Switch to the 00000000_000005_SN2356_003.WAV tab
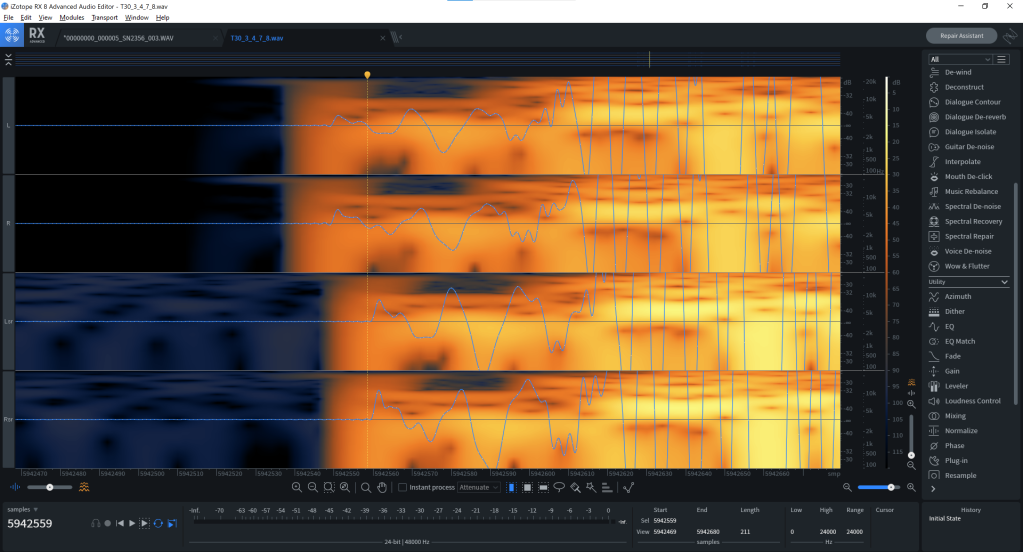 pos(139,37)
